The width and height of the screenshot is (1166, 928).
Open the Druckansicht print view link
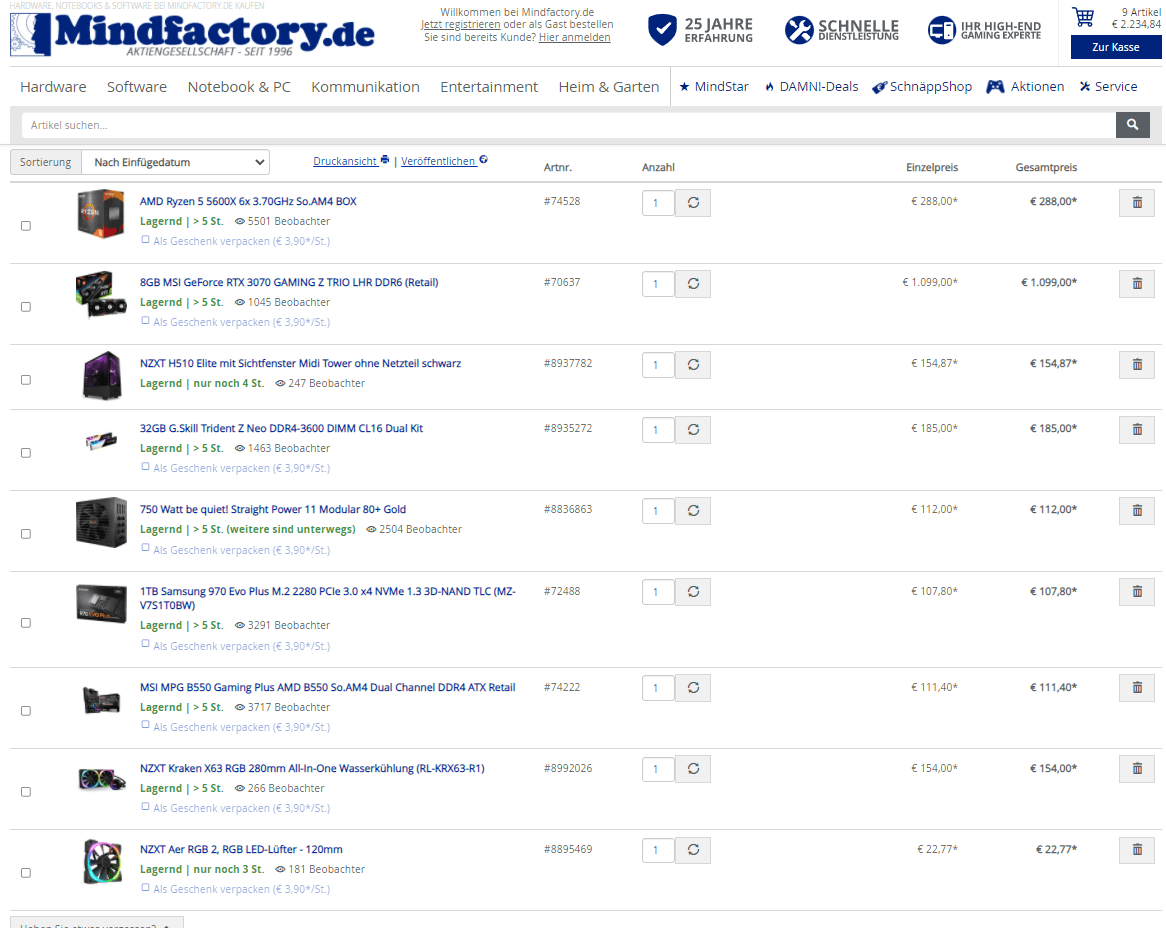tap(351, 161)
